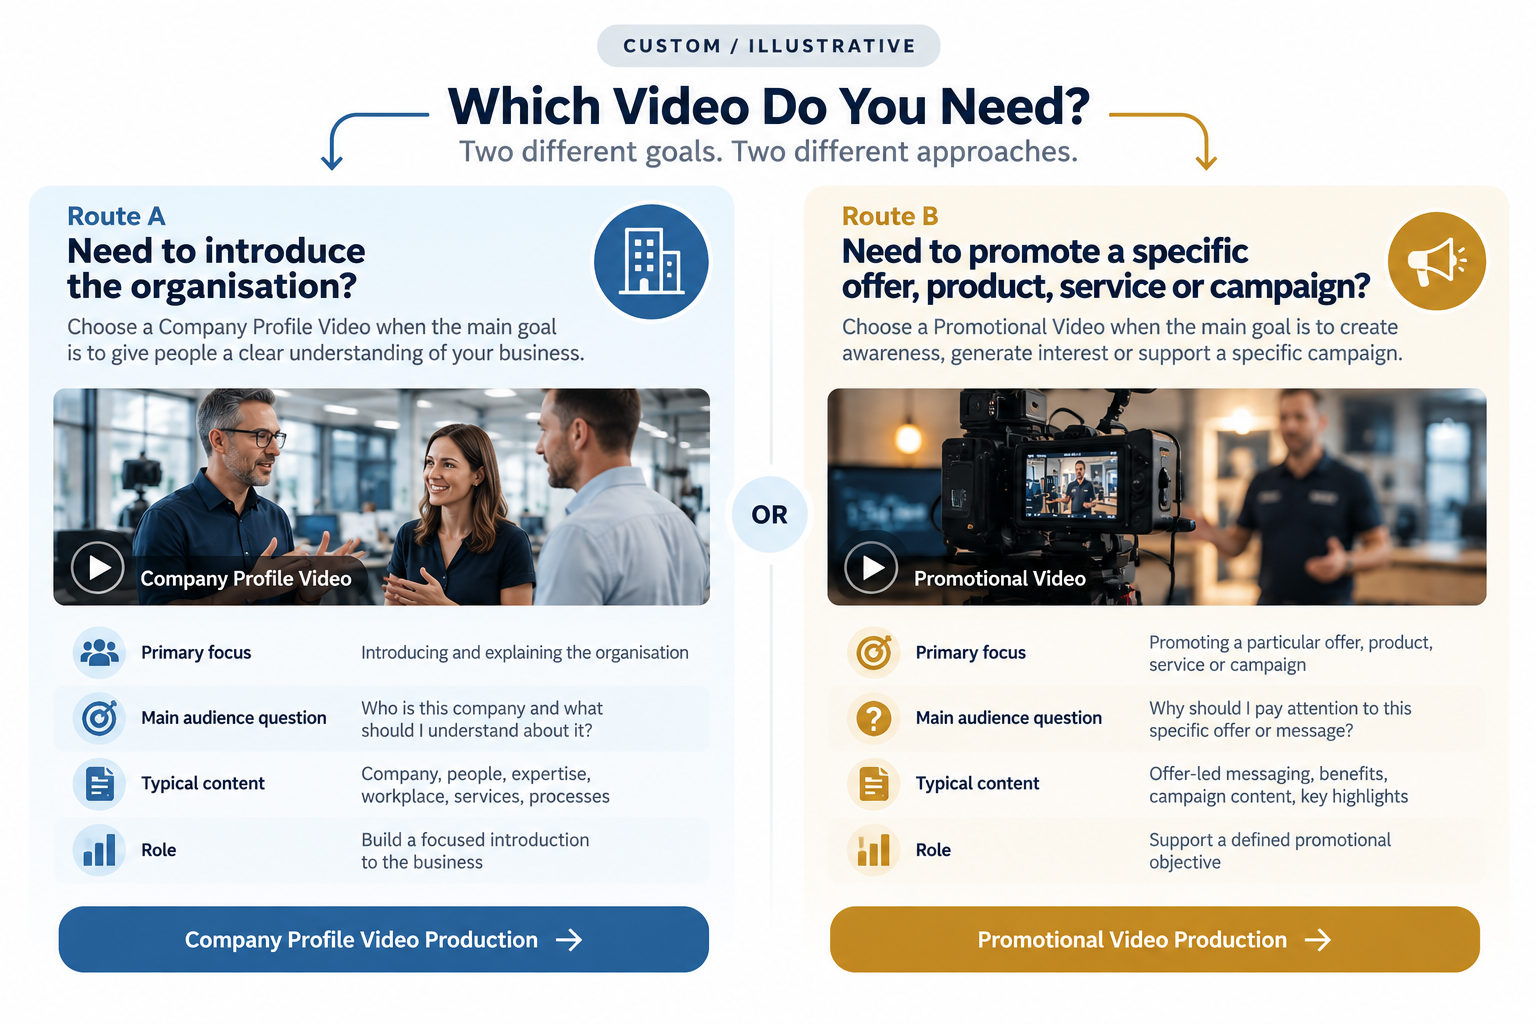Click 'Which Video Do You Need?' heading
Image resolution: width=1536 pixels, height=1024 pixels.
[x=769, y=106]
